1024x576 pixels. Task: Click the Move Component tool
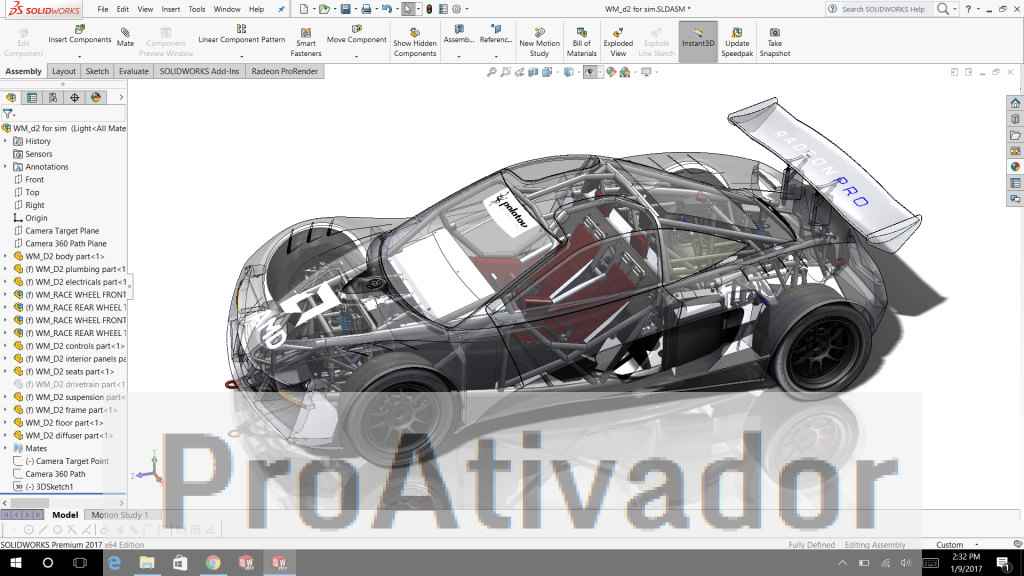click(357, 35)
